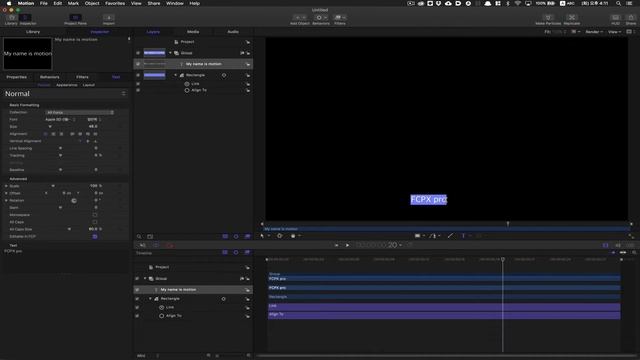Toggle visibility checkbox of Rectangle layer

(x=138, y=76)
